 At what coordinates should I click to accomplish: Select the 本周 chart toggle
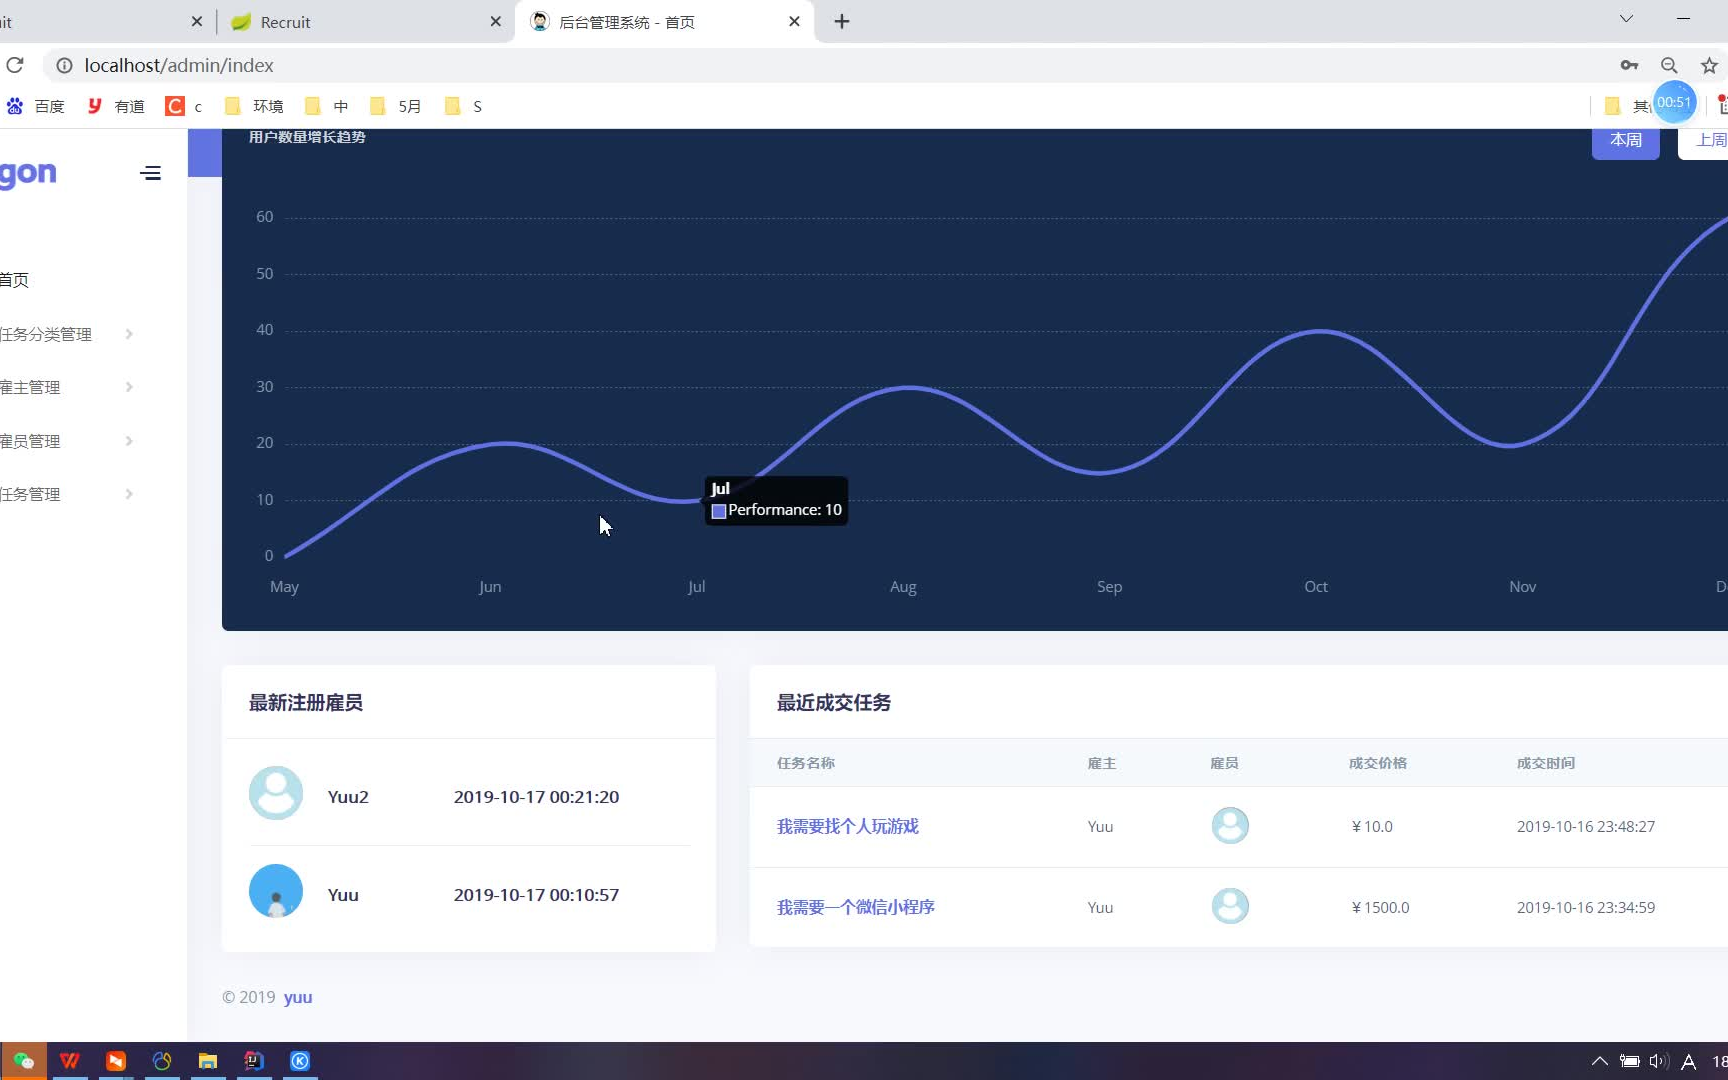pyautogui.click(x=1626, y=140)
